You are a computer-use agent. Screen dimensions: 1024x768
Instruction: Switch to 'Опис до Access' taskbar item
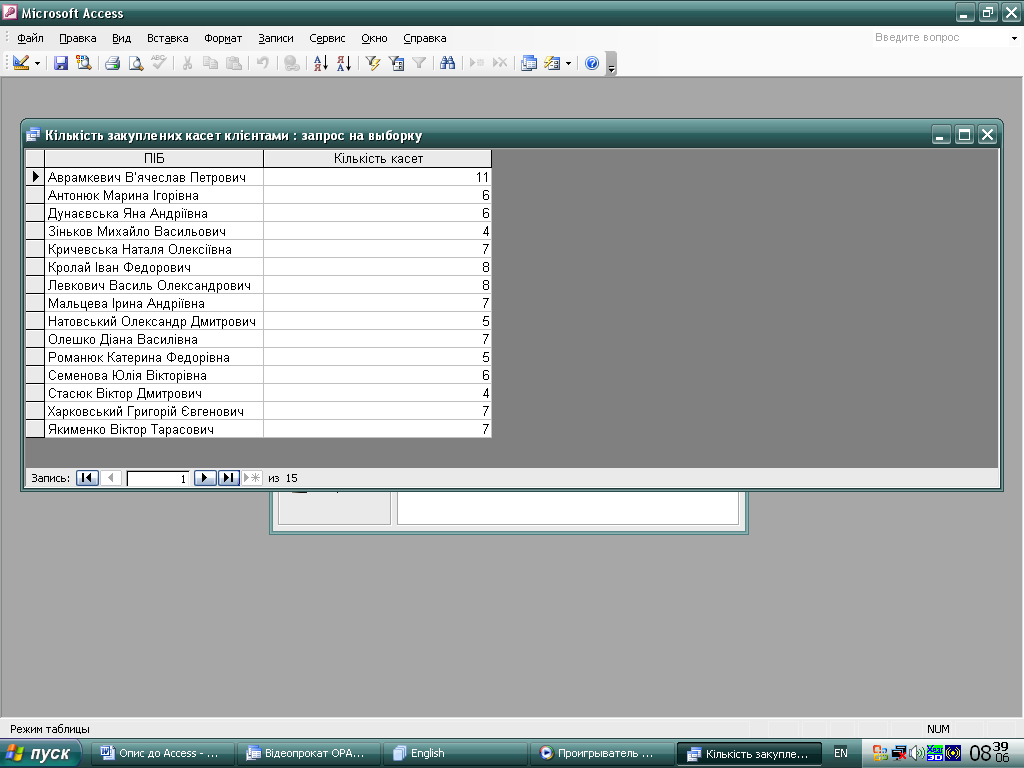click(x=161, y=753)
